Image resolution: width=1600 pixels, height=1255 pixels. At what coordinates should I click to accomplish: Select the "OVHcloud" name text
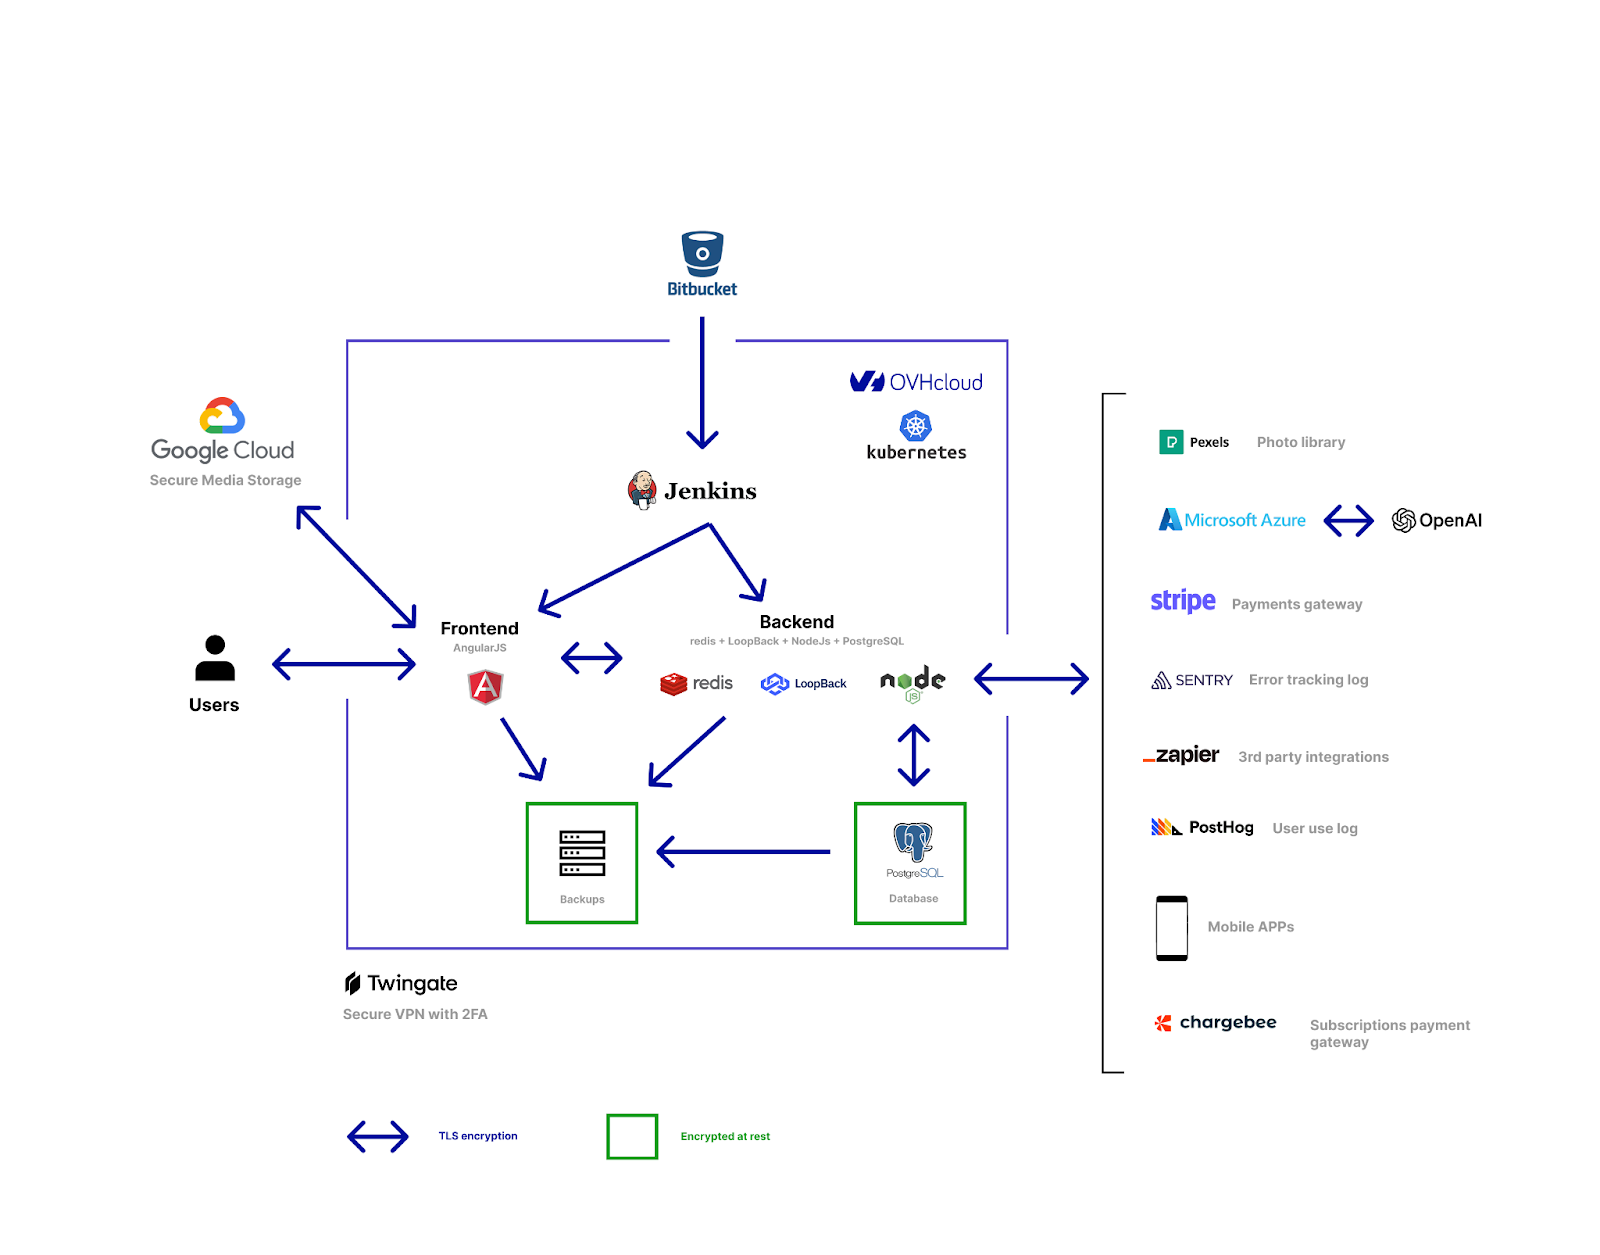tap(936, 382)
